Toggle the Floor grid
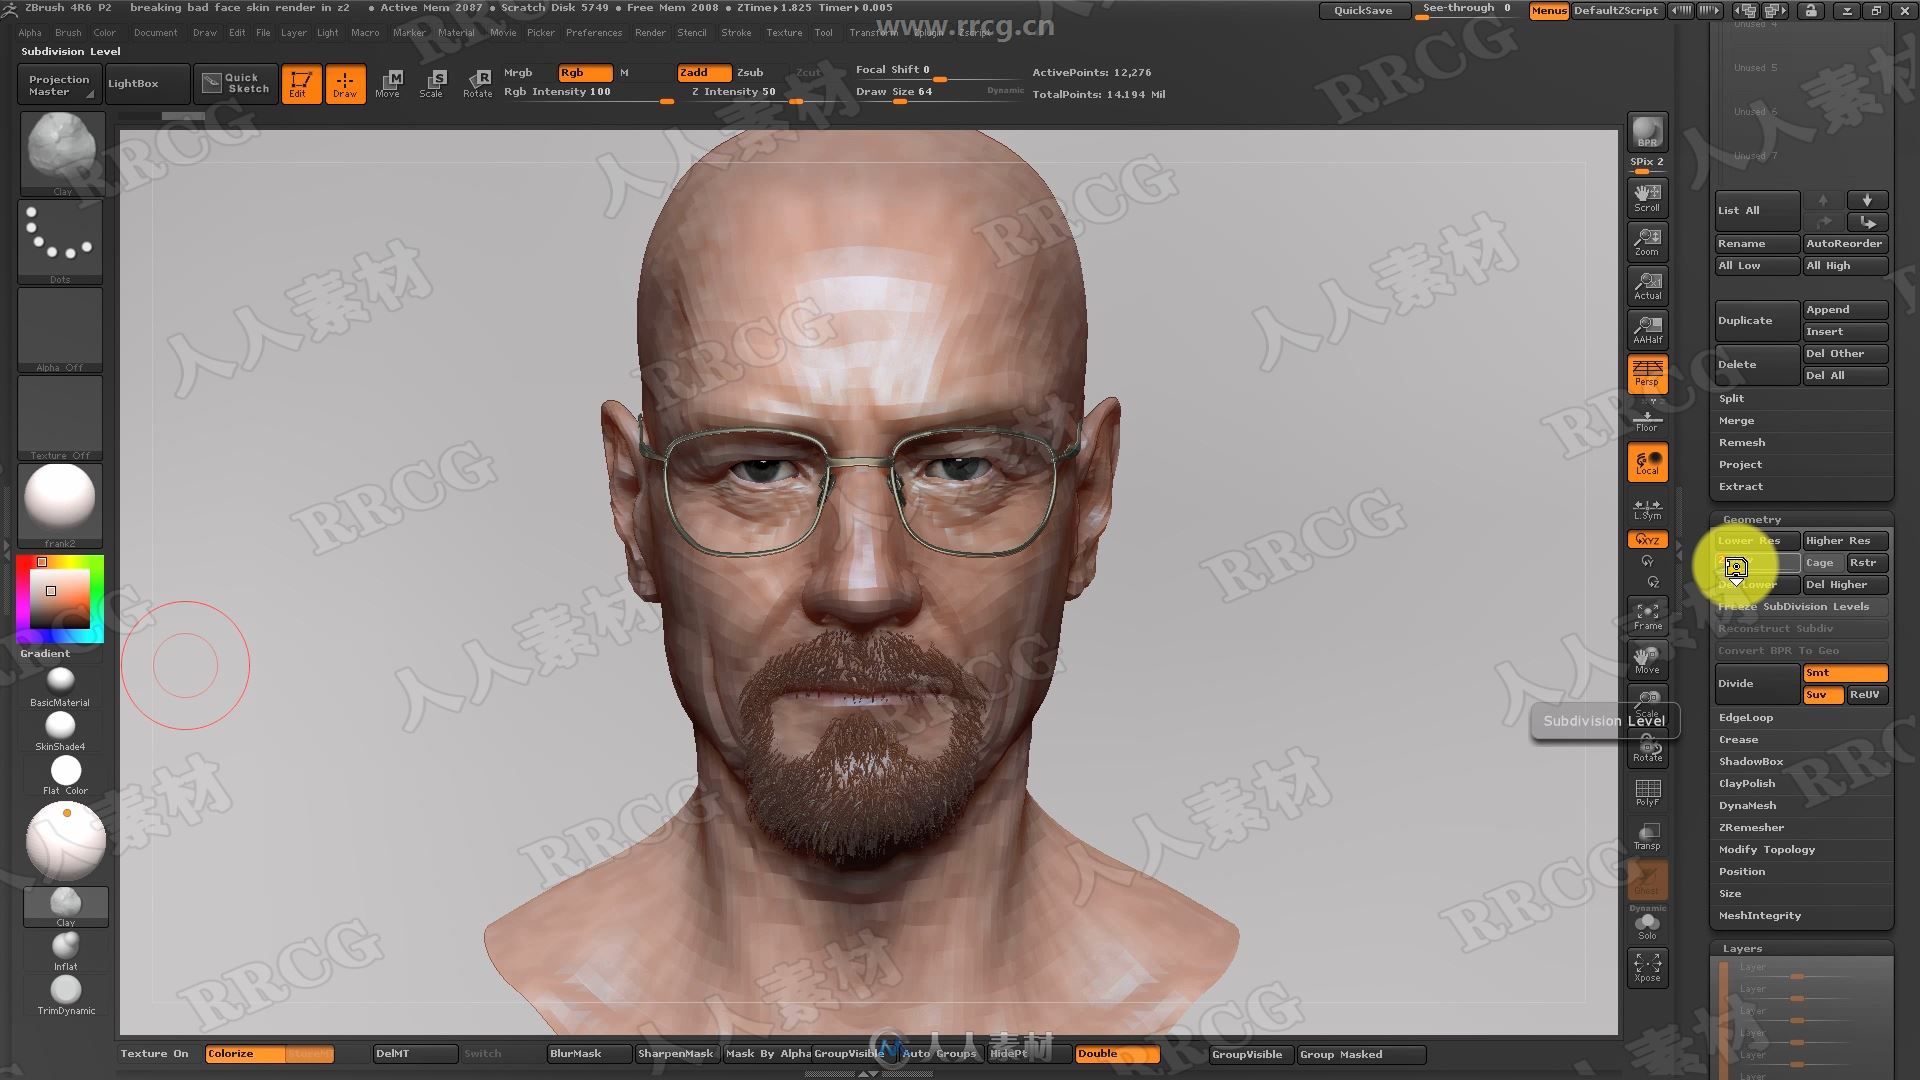 pyautogui.click(x=1647, y=419)
